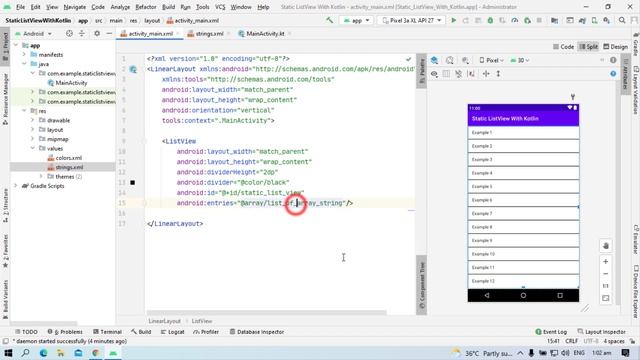This screenshot has width=640, height=360.
Task: Click the Select Opened File target icon
Action: click(69, 33)
